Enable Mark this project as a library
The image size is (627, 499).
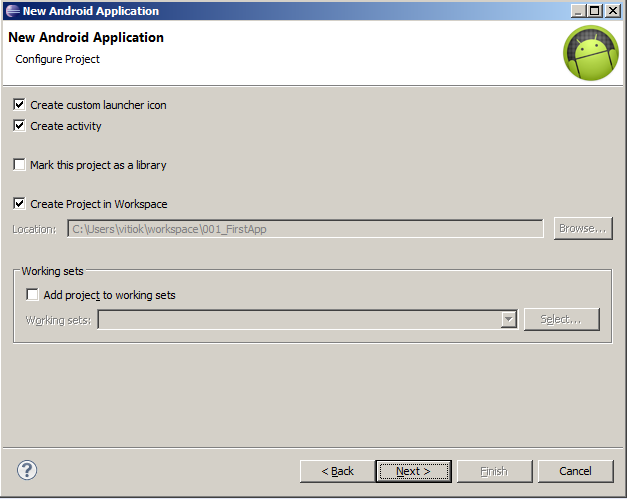coord(19,164)
